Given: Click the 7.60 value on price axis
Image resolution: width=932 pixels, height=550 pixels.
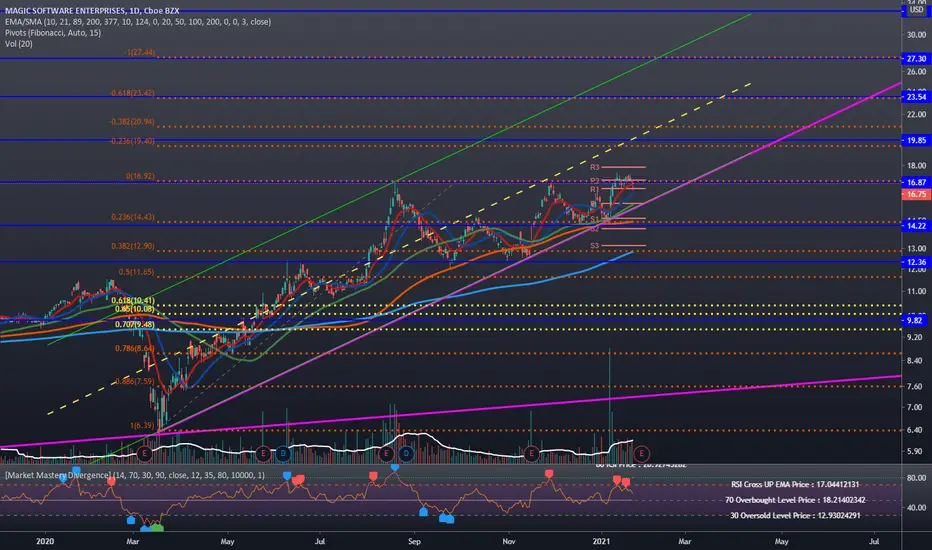Looking at the screenshot, I should pos(914,386).
